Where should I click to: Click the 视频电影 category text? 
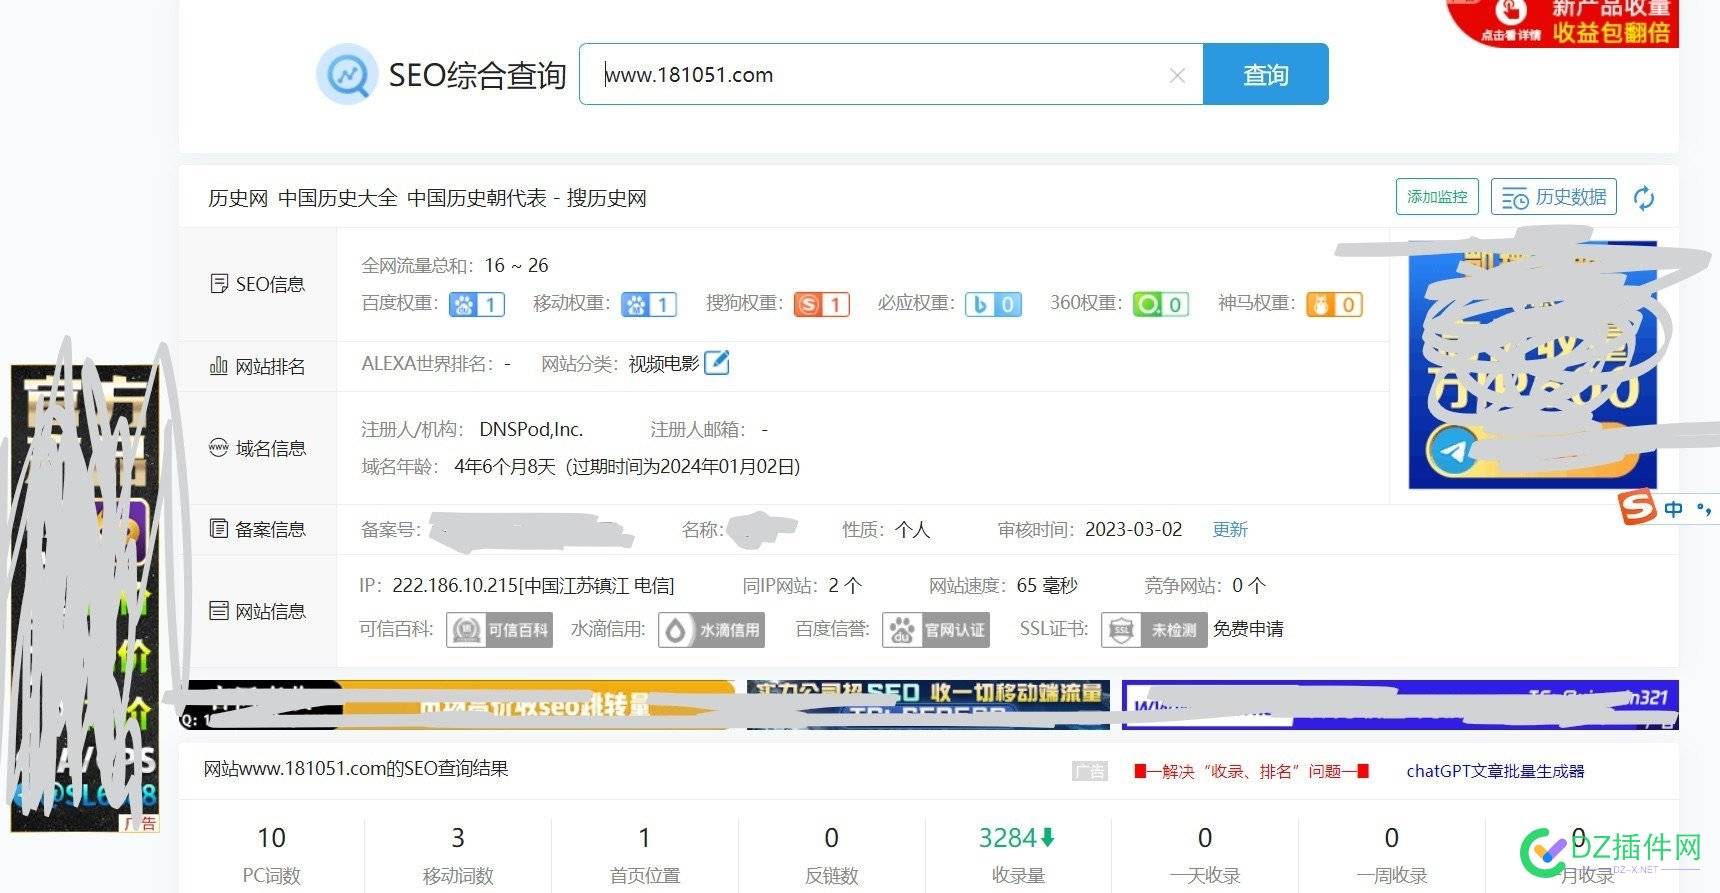pyautogui.click(x=663, y=364)
